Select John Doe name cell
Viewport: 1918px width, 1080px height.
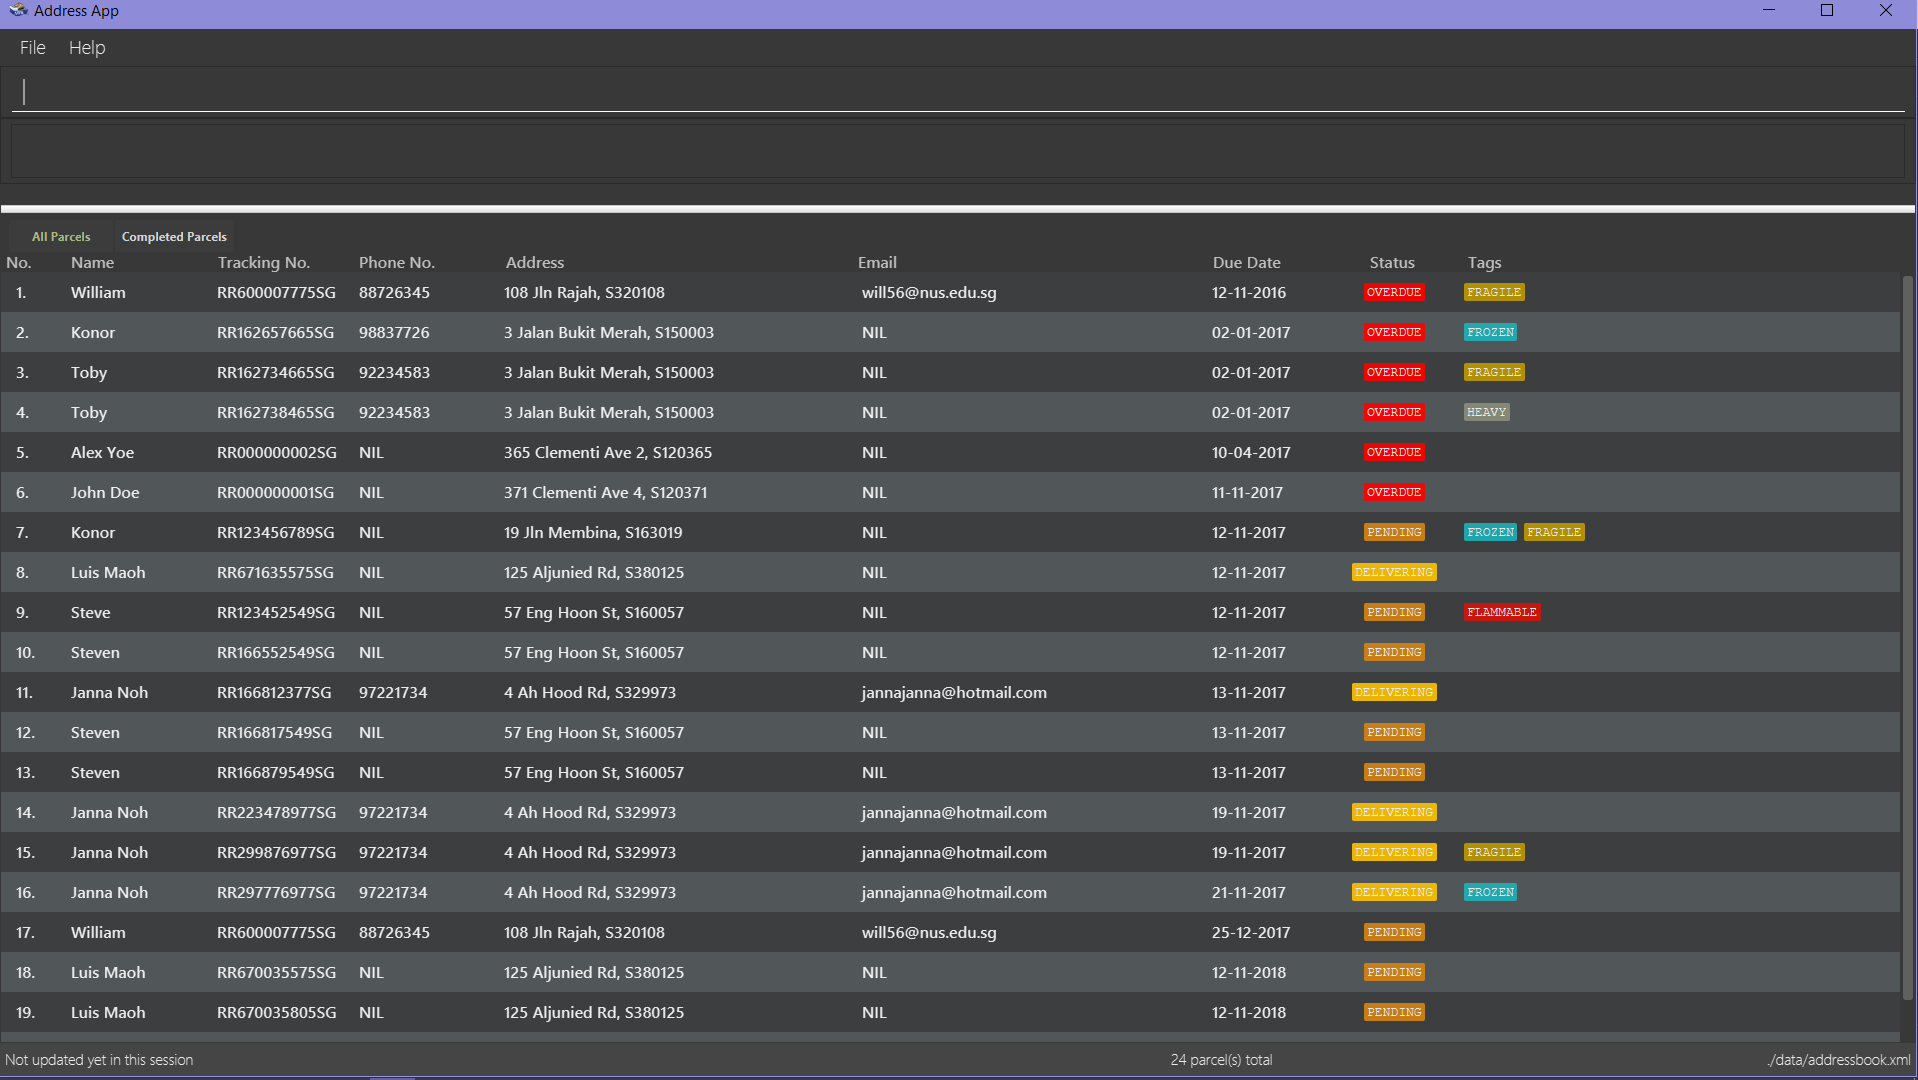coord(105,493)
